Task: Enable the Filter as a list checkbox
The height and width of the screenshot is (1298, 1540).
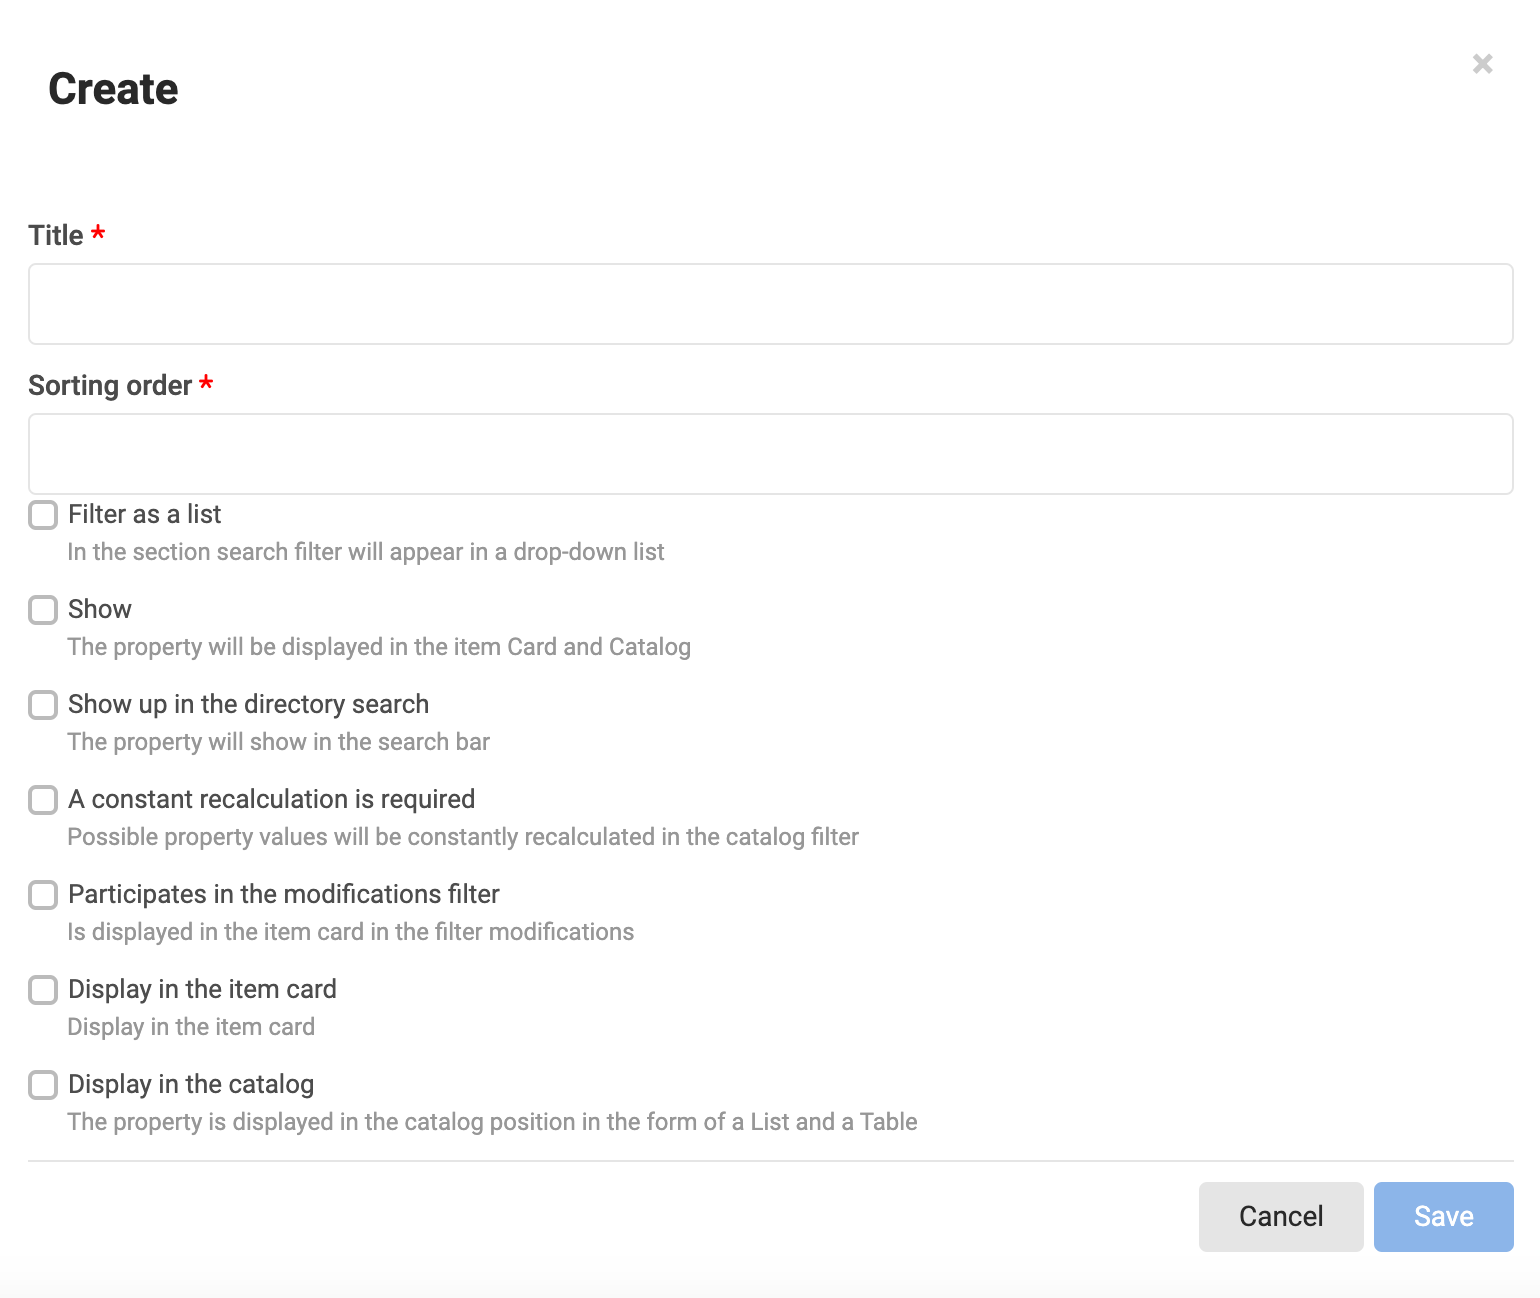Action: (x=43, y=515)
